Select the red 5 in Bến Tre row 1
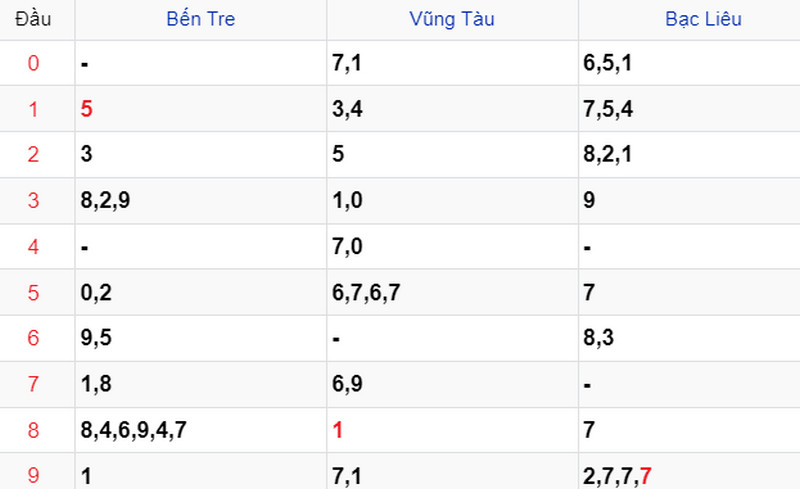The width and height of the screenshot is (800, 489). (86, 109)
